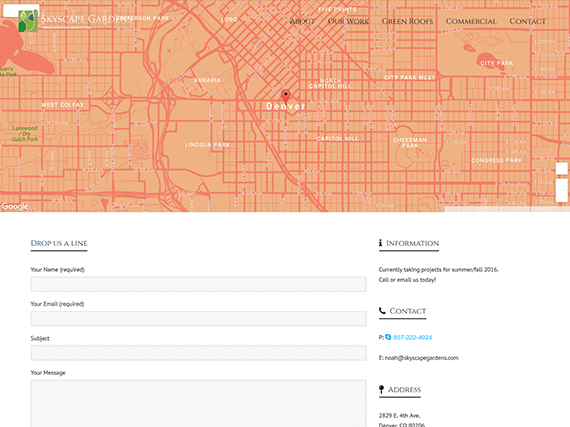Click the info icon beside Information heading
Viewport: 570px width, 427px height.
tap(381, 243)
